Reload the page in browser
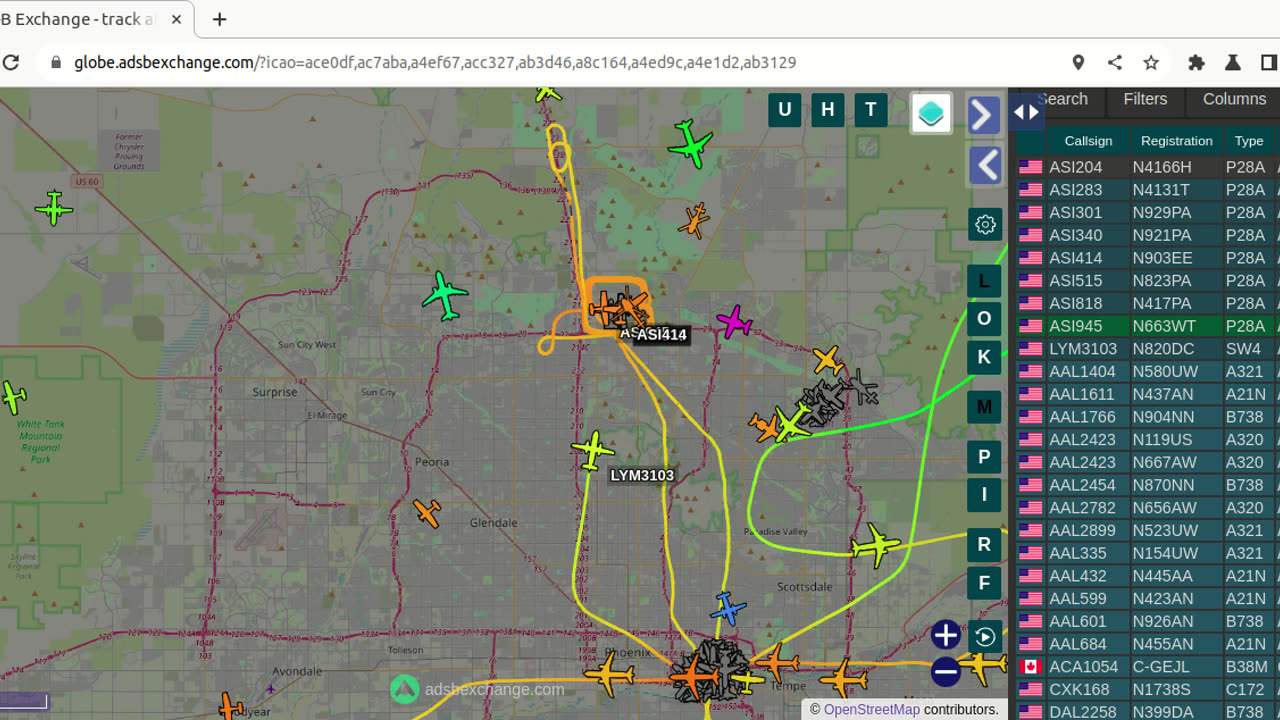This screenshot has height=720, width=1280. point(11,62)
